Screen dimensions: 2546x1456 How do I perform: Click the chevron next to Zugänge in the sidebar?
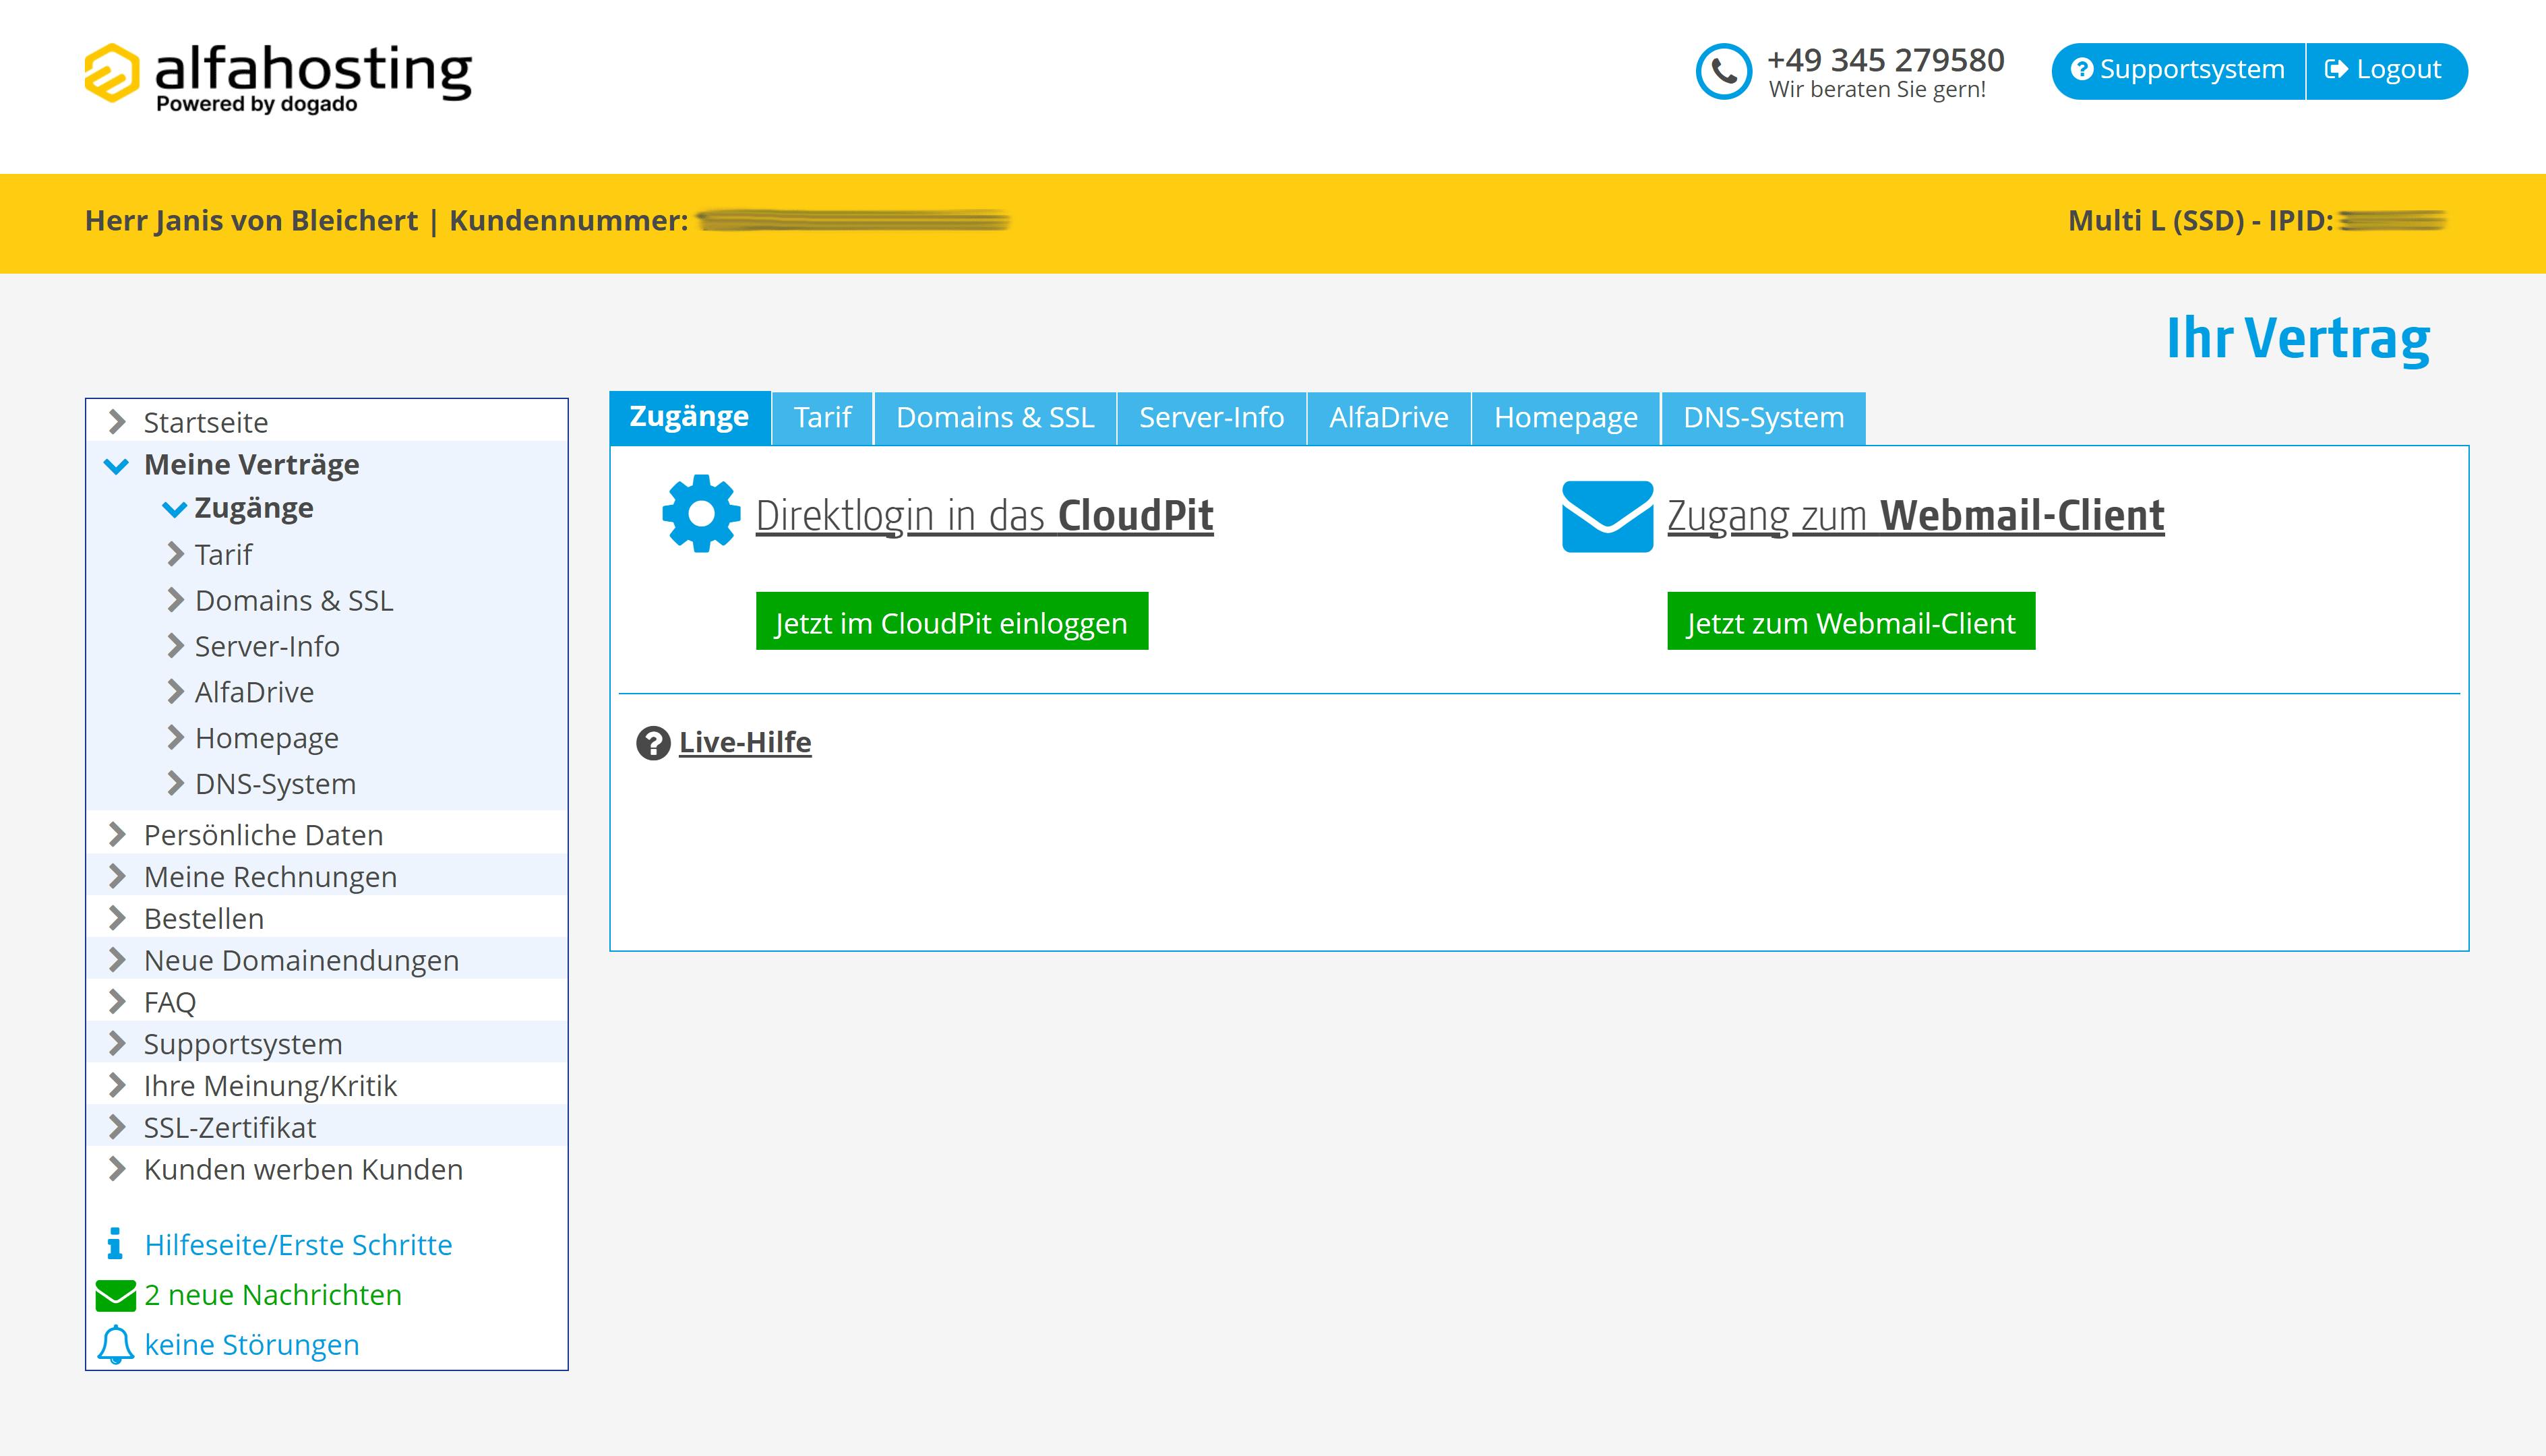174,509
